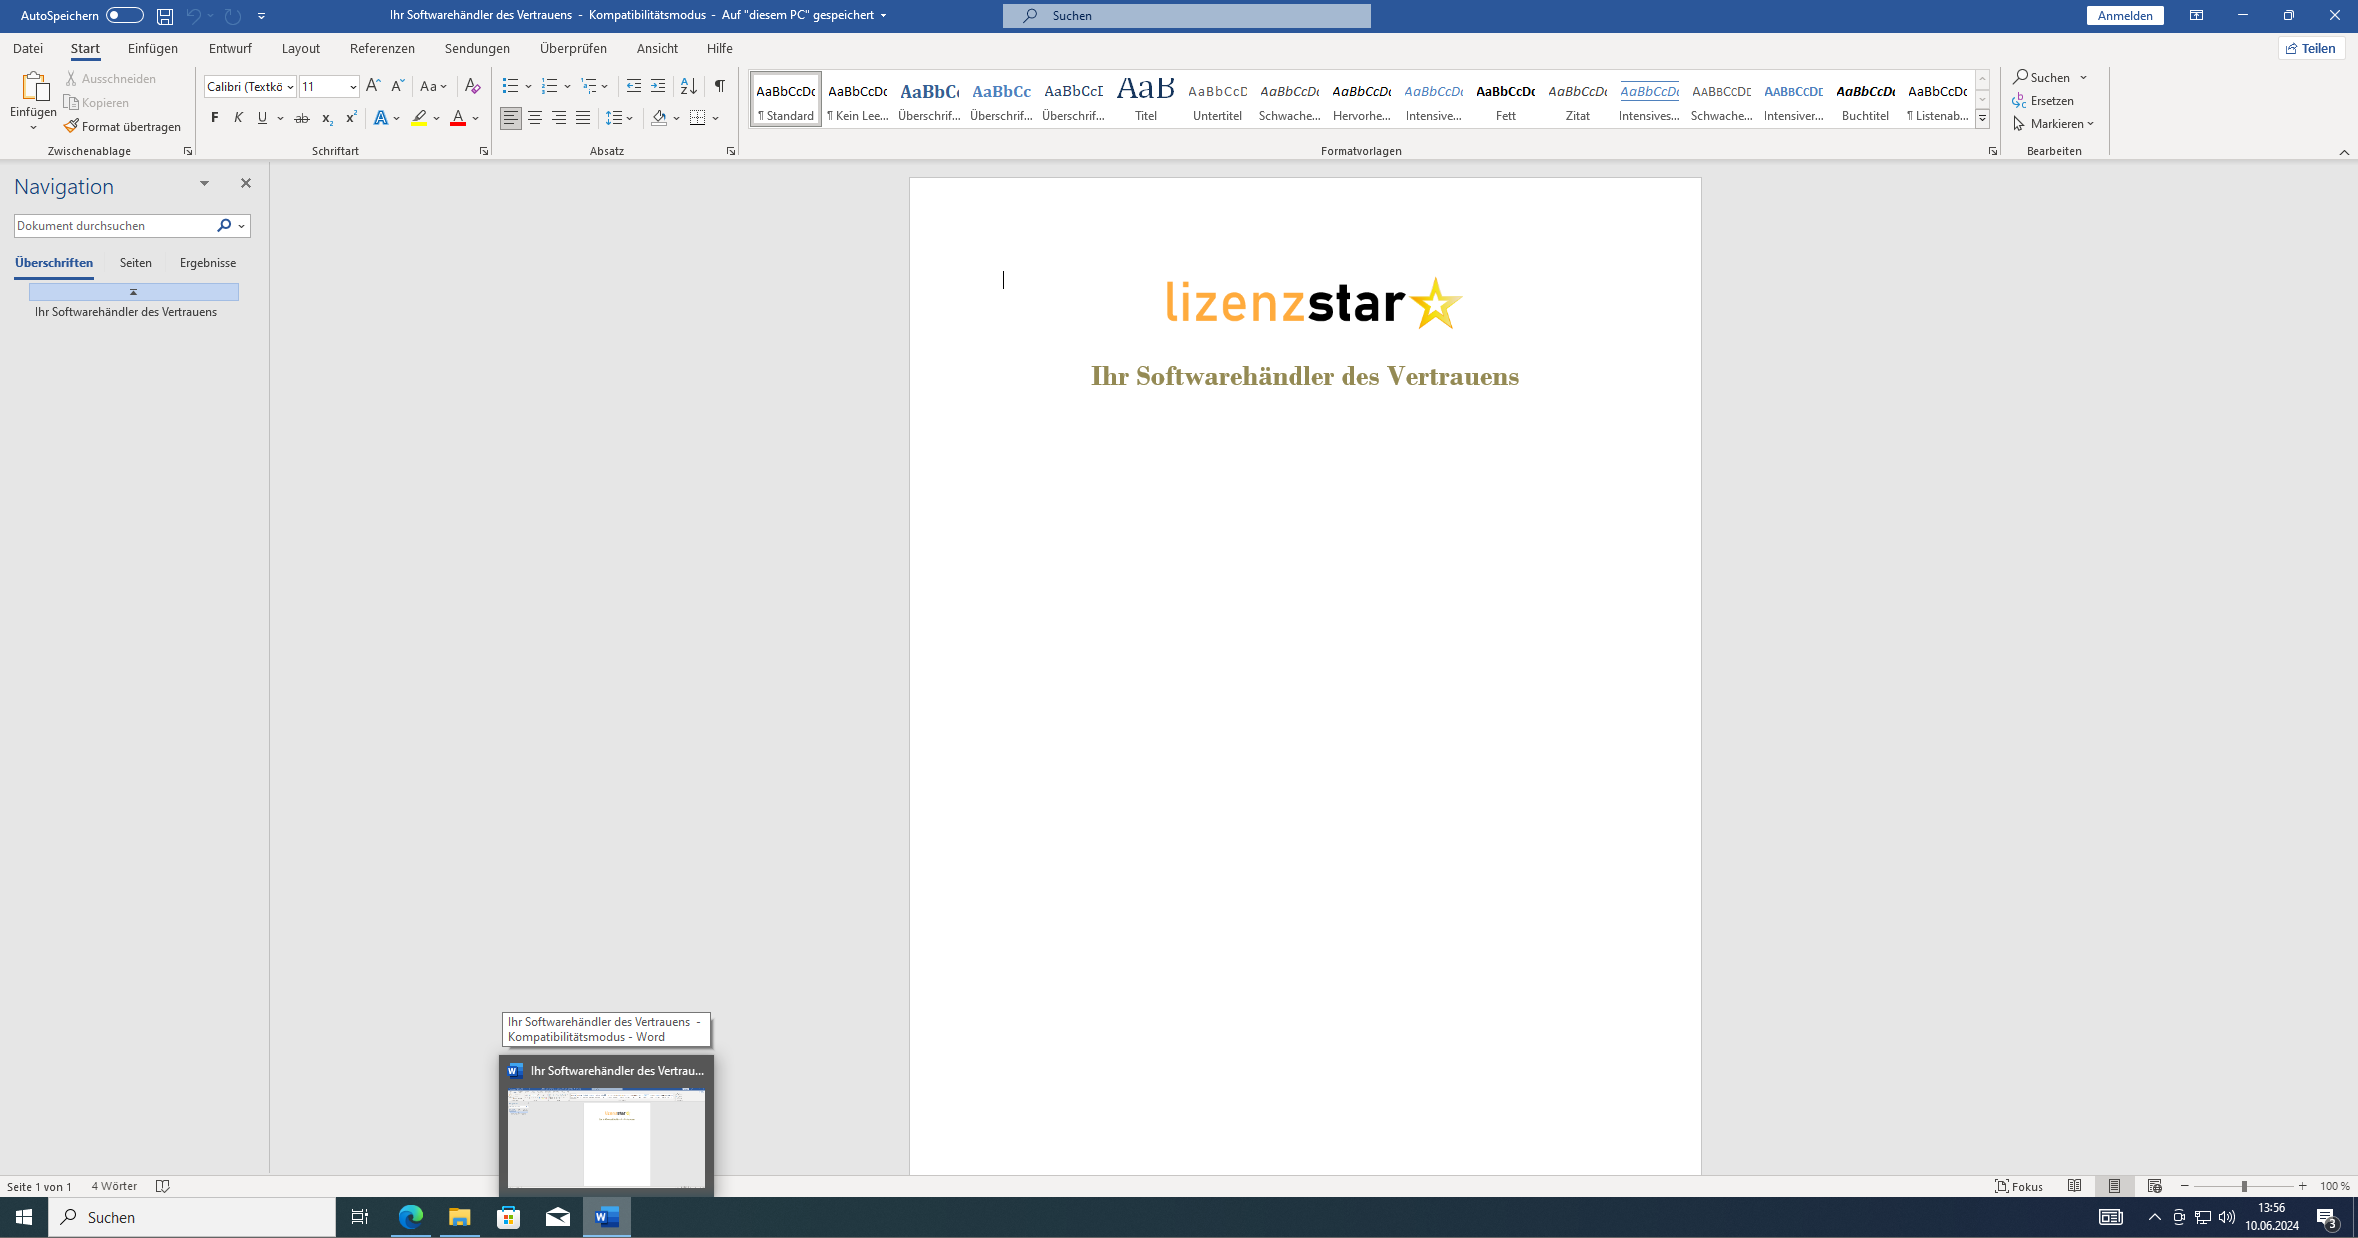Click Format übertragen paintbrush

(123, 127)
